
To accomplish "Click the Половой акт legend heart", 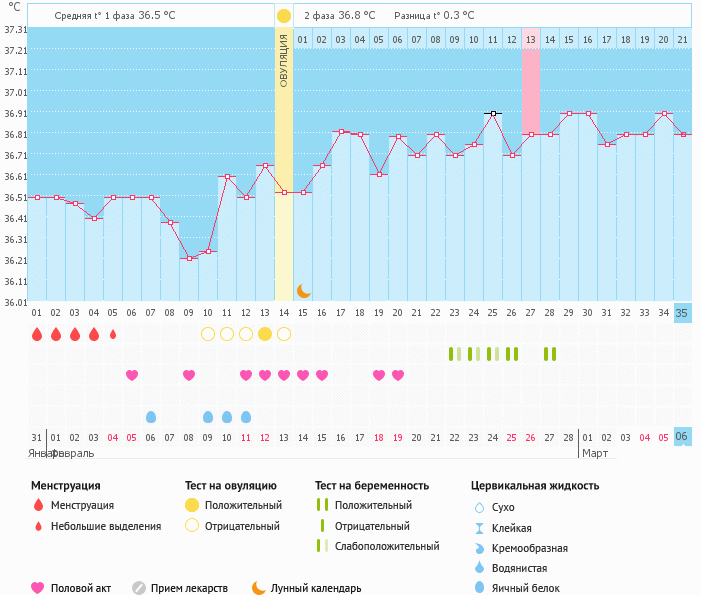I will point(39,588).
